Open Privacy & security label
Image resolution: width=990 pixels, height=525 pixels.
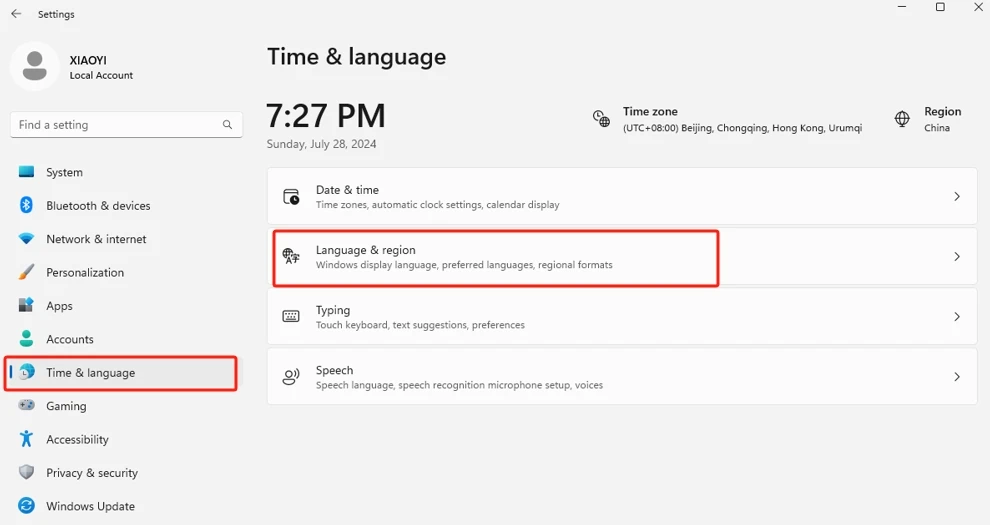[92, 473]
